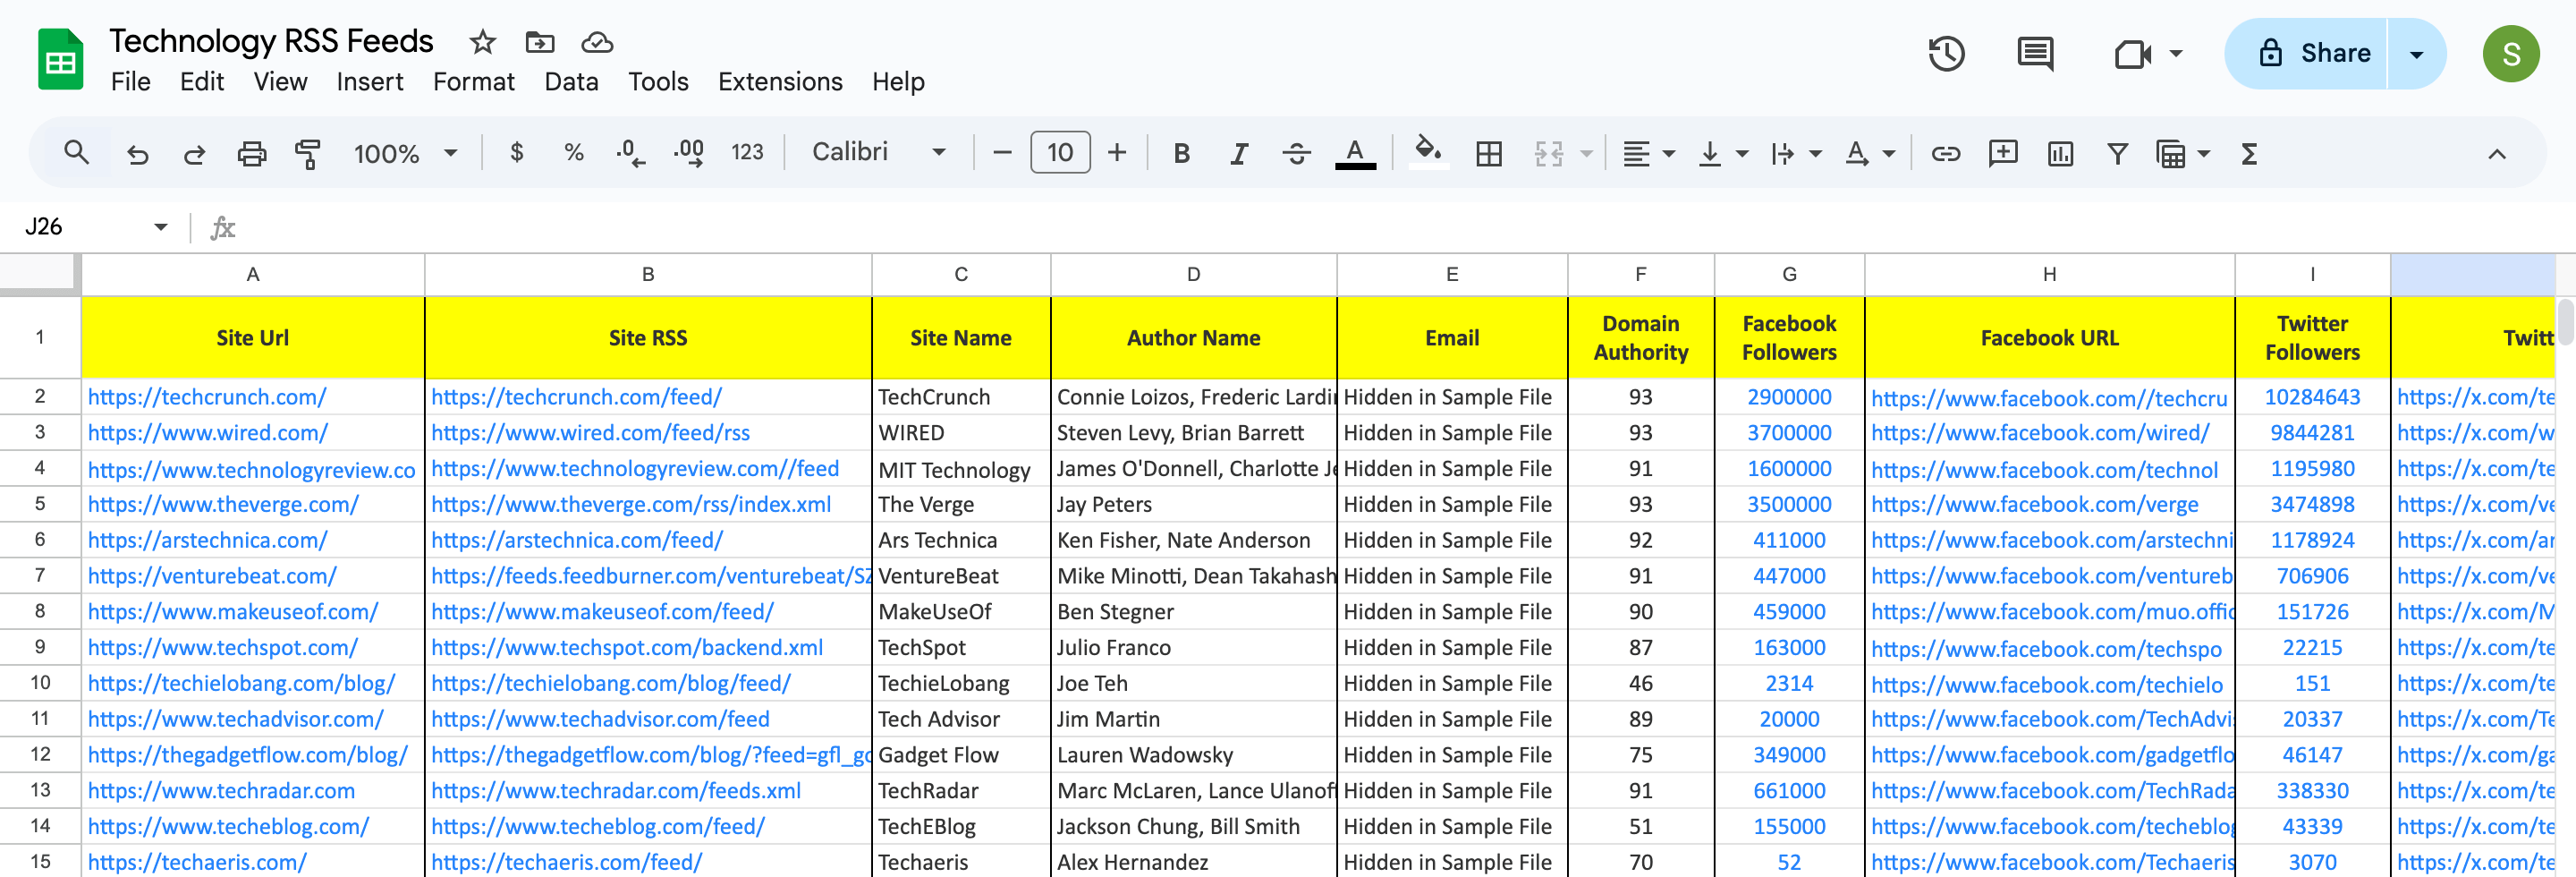
Task: Decrease font size with minus button
Action: coord(1002,153)
